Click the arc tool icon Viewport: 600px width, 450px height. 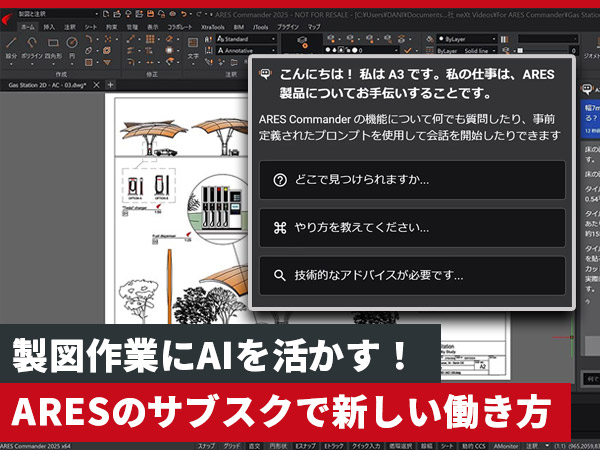pyautogui.click(x=89, y=39)
